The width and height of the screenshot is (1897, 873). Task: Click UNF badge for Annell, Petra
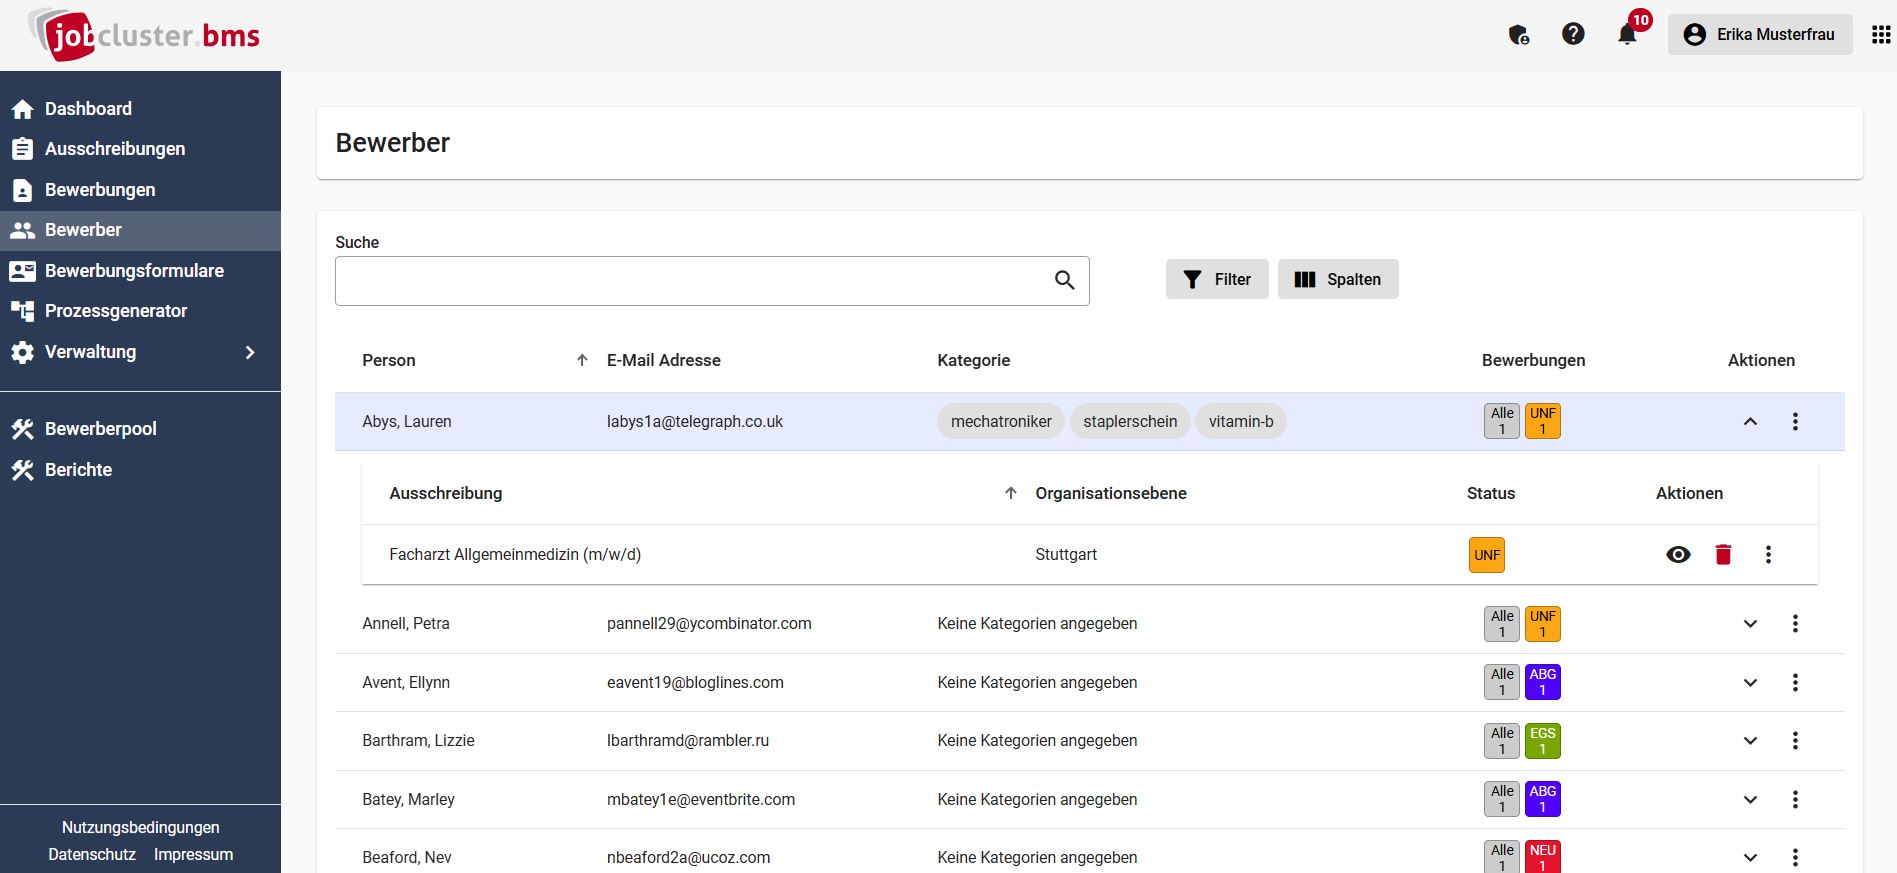click(1543, 624)
